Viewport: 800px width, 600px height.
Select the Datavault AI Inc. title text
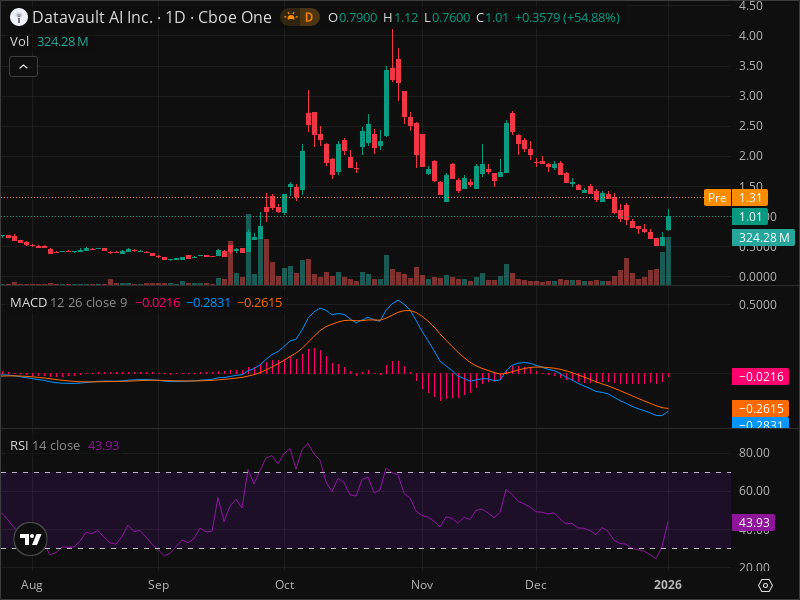click(92, 18)
